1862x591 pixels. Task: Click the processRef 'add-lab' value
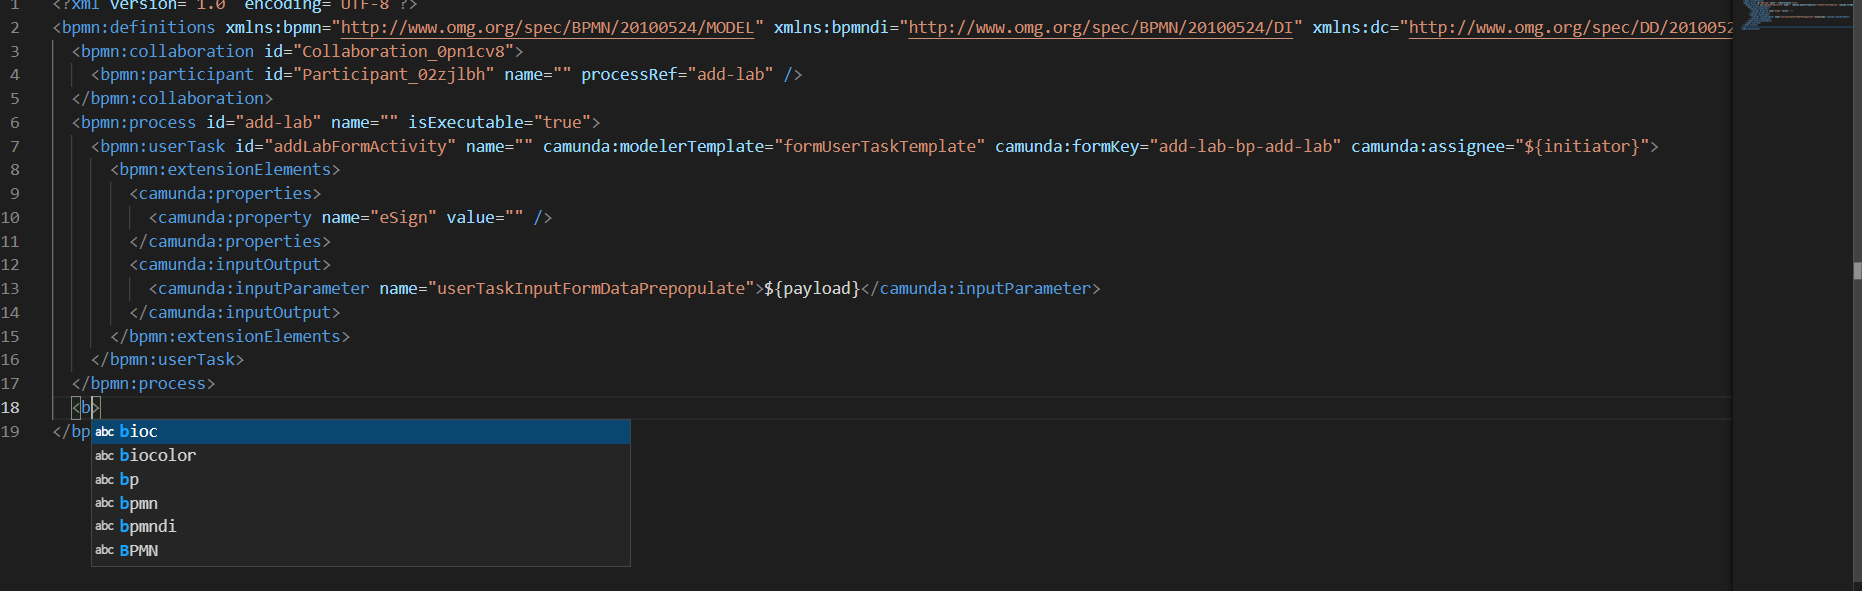point(730,75)
